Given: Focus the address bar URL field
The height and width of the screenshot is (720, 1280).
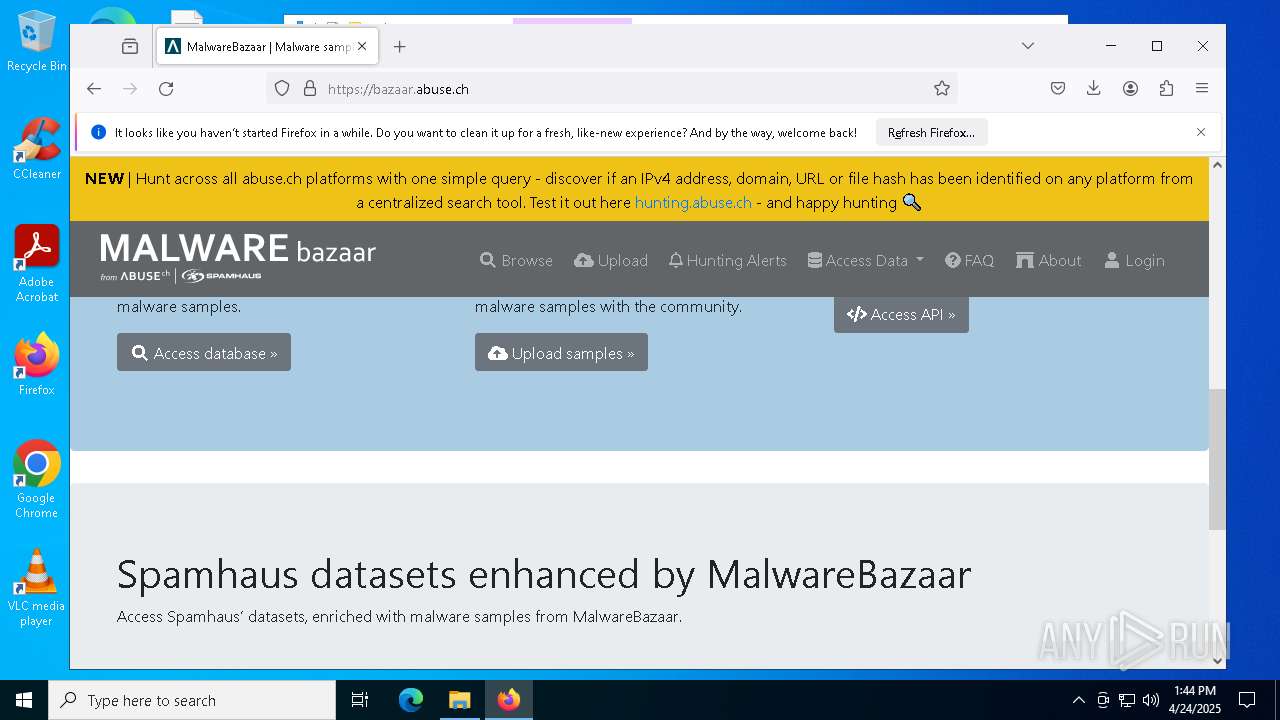Looking at the screenshot, I should pyautogui.click(x=610, y=89).
